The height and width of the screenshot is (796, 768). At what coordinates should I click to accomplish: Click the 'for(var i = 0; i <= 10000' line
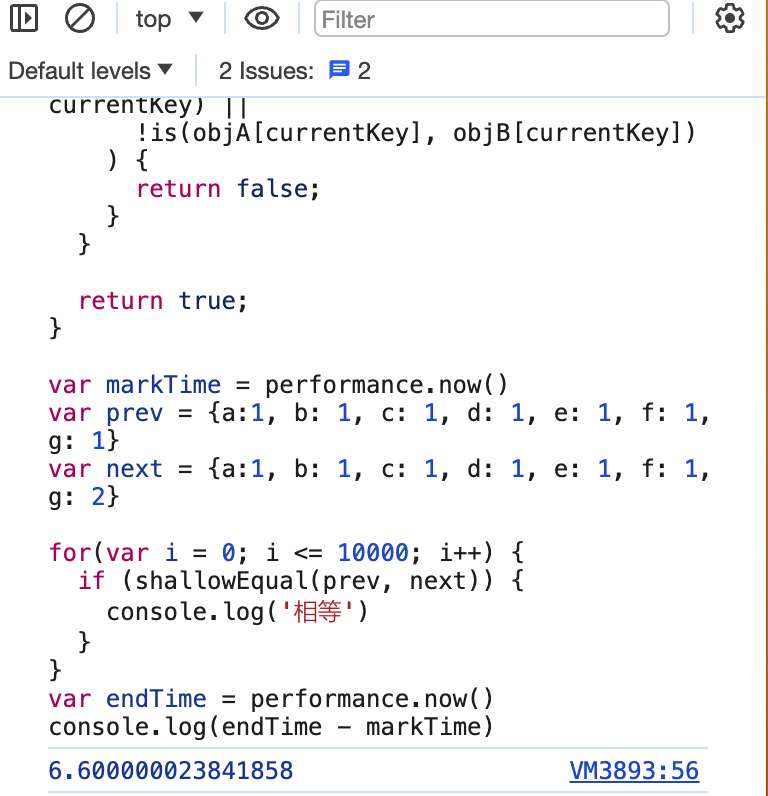(286, 552)
